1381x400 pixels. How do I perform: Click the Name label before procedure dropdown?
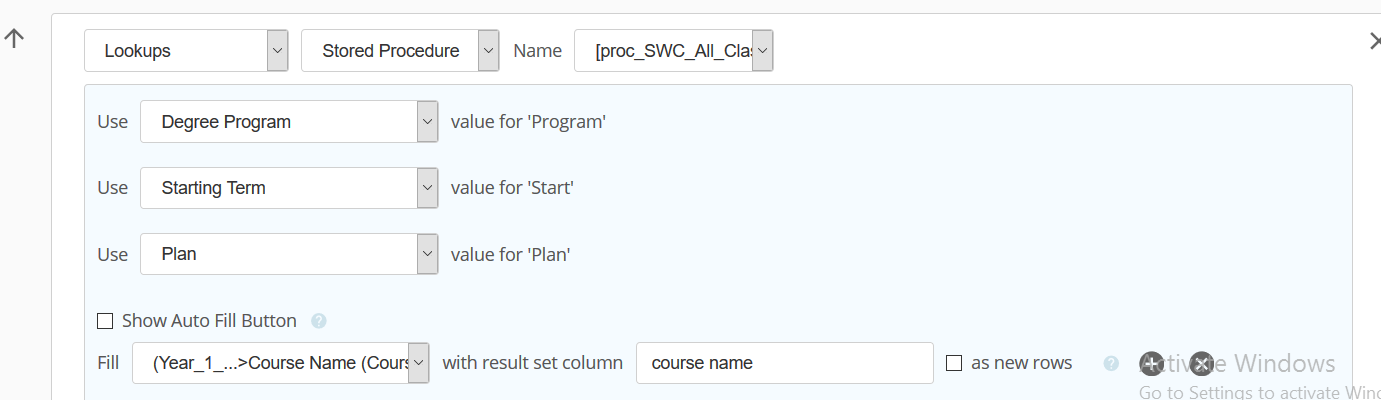click(538, 51)
